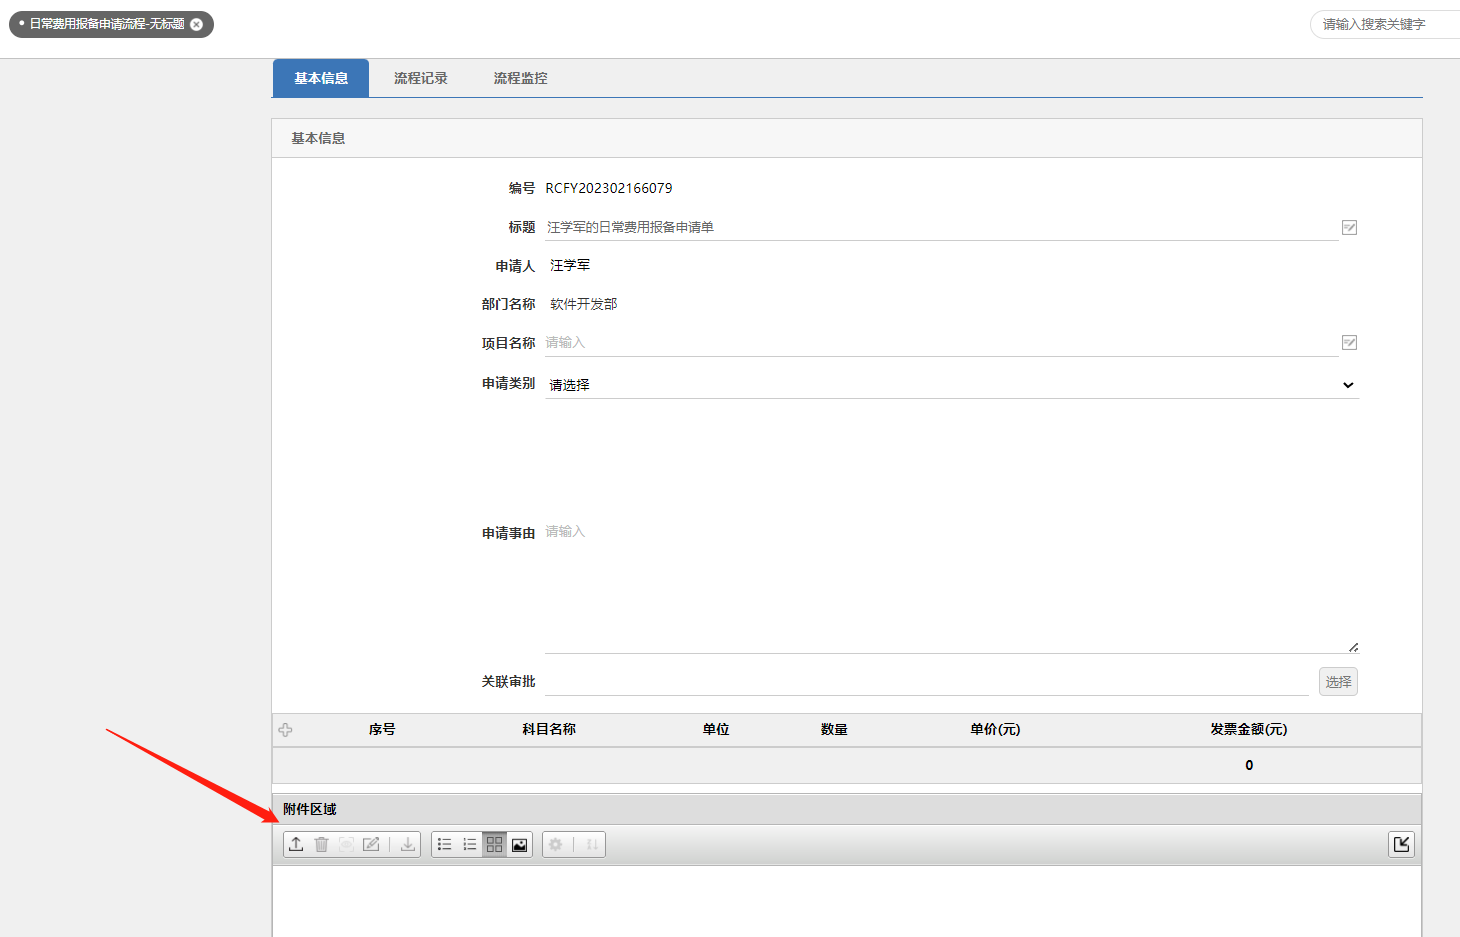Add a row with the plus icon

[286, 730]
